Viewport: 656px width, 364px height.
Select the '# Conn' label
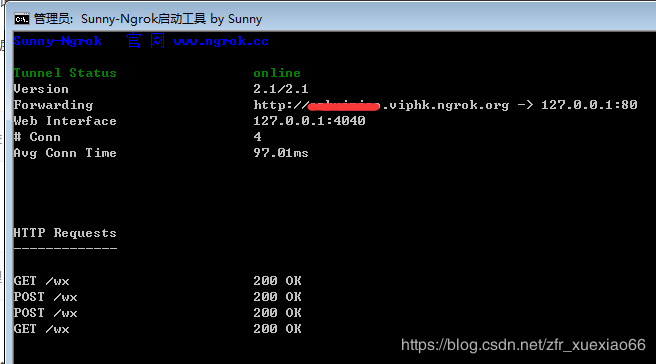tap(37, 137)
